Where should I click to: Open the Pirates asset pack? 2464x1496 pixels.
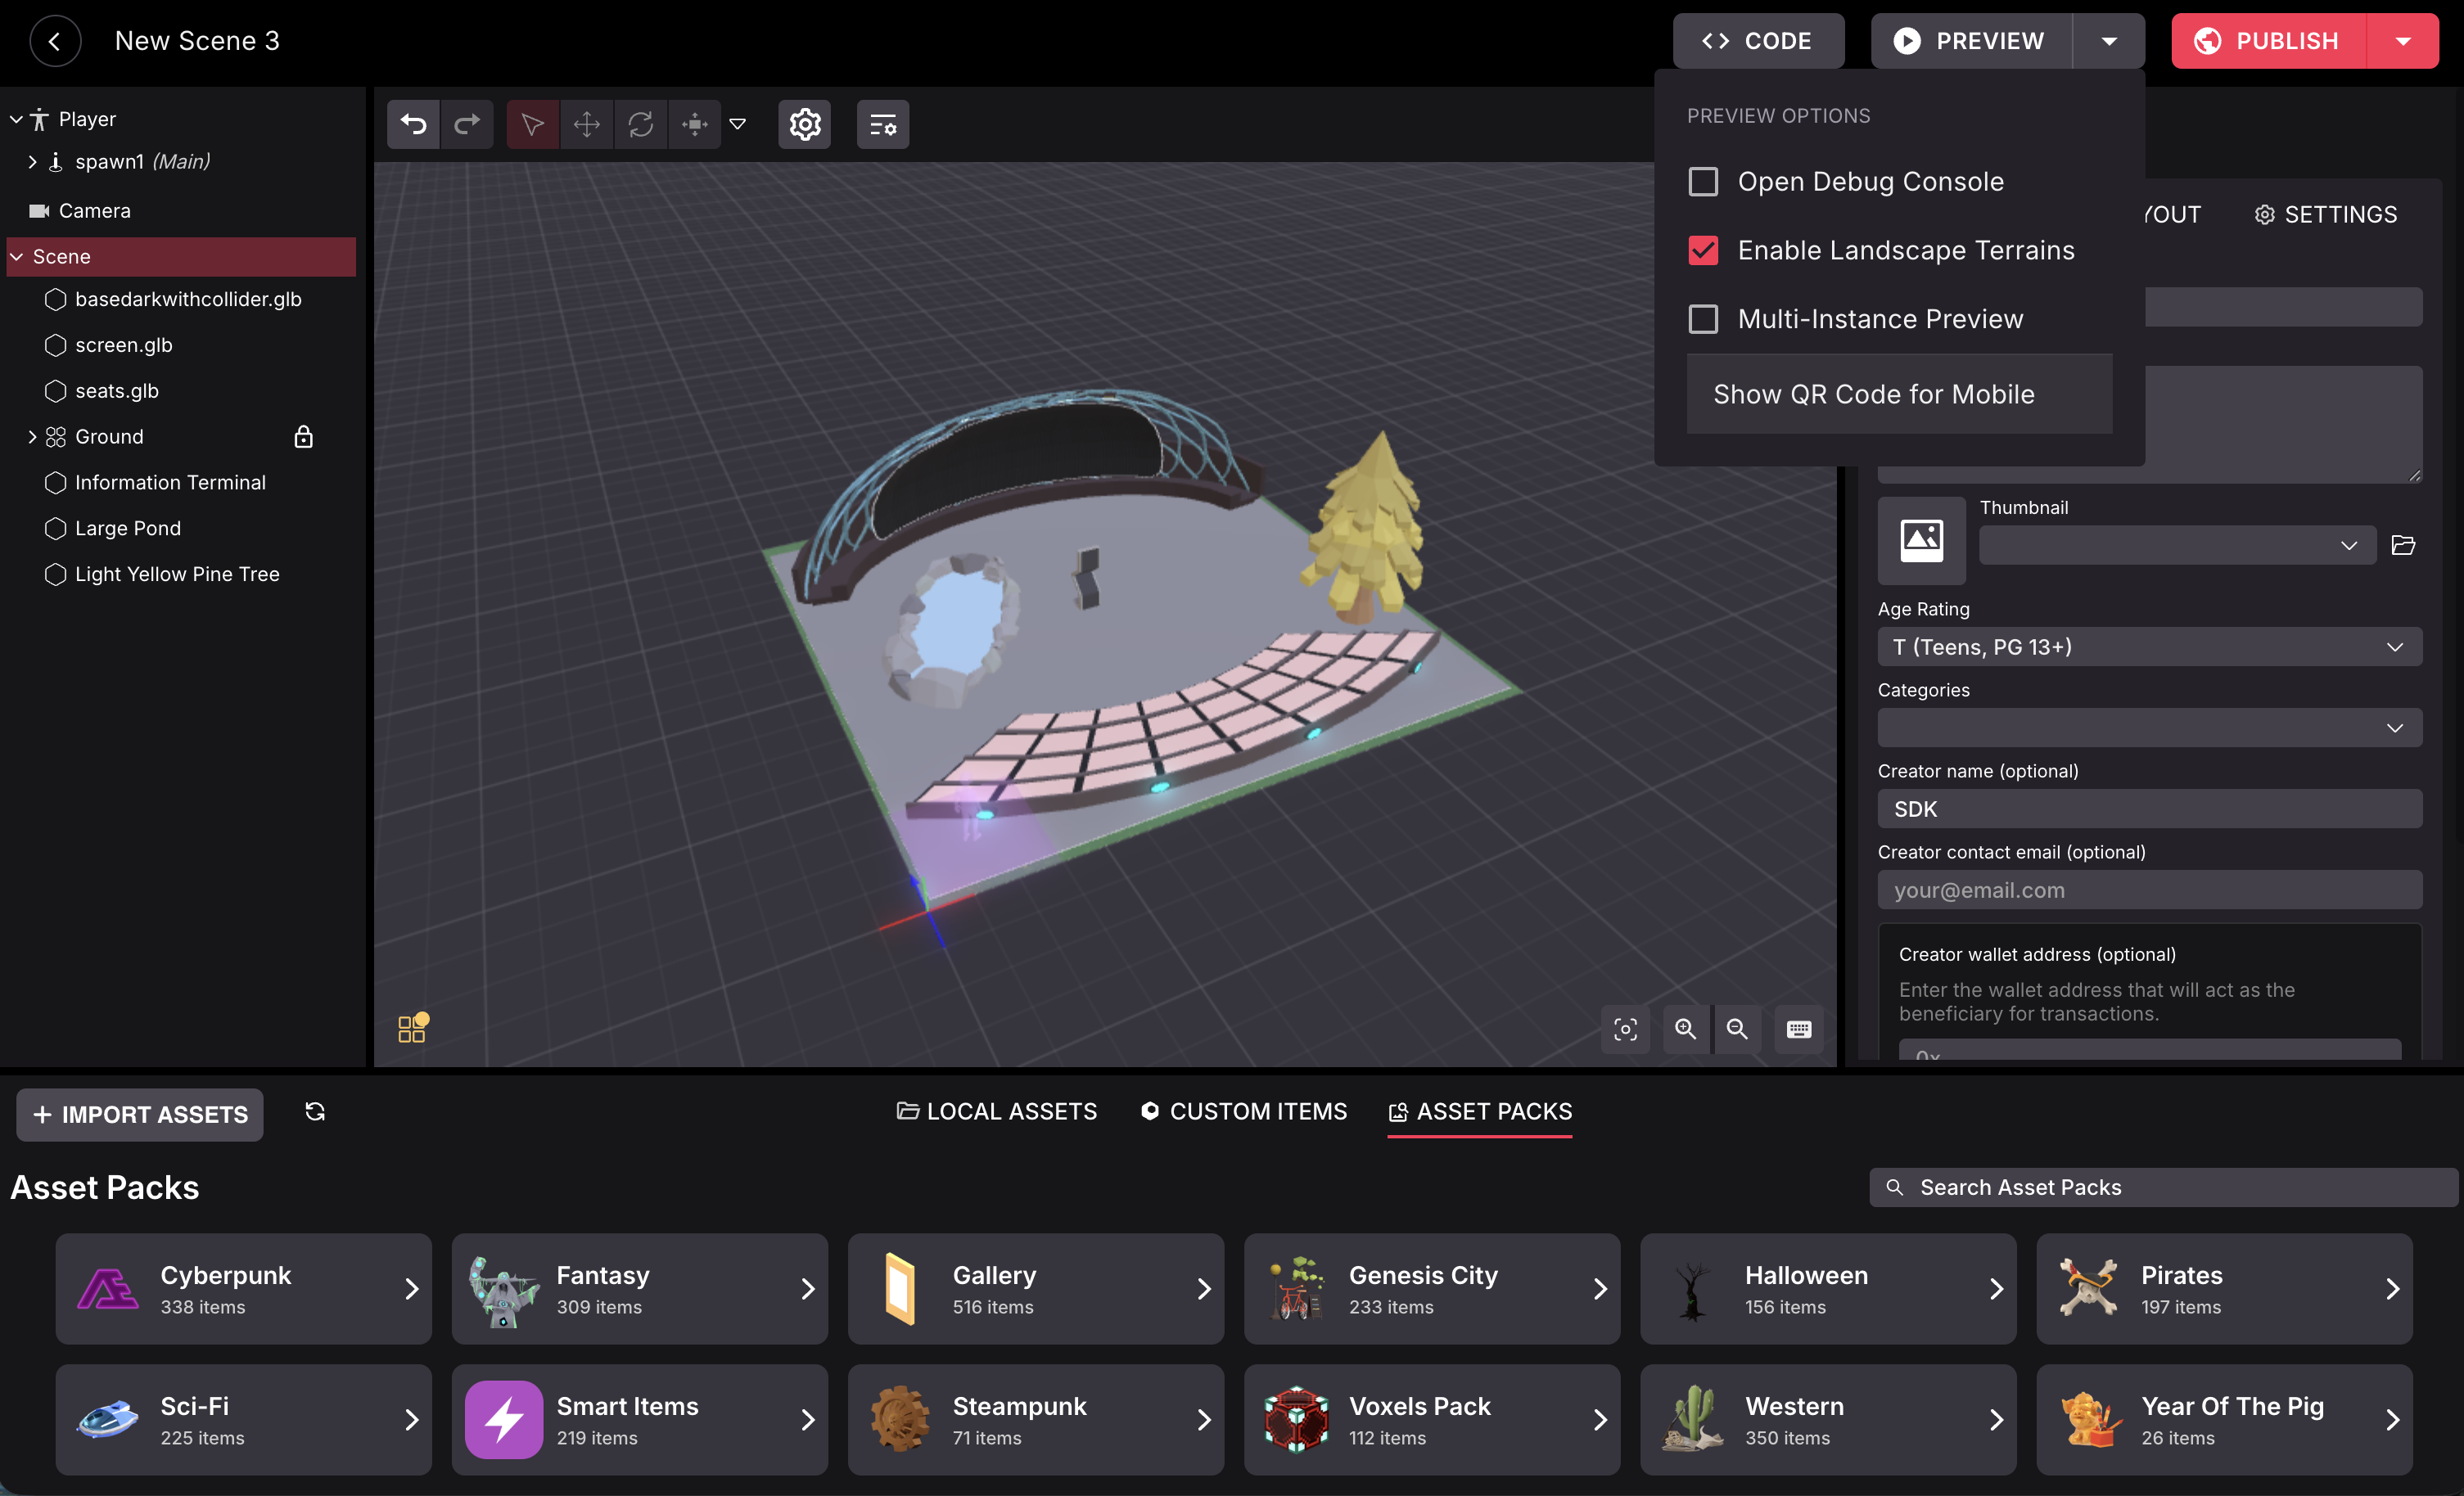pos(2225,1289)
